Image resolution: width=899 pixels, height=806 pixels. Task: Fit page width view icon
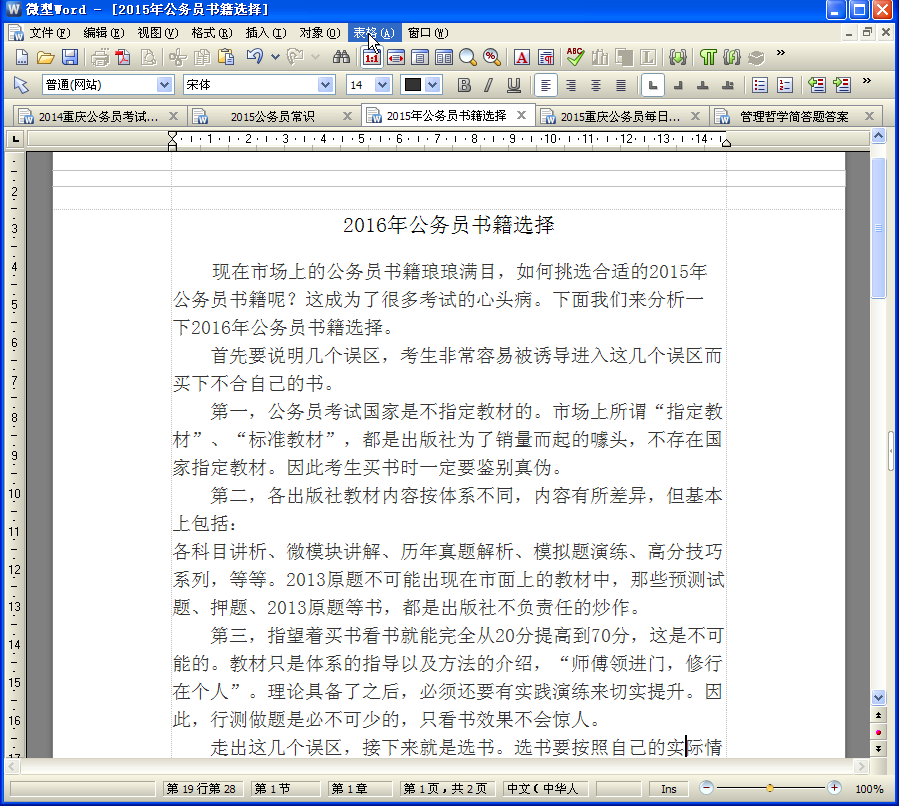click(396, 57)
